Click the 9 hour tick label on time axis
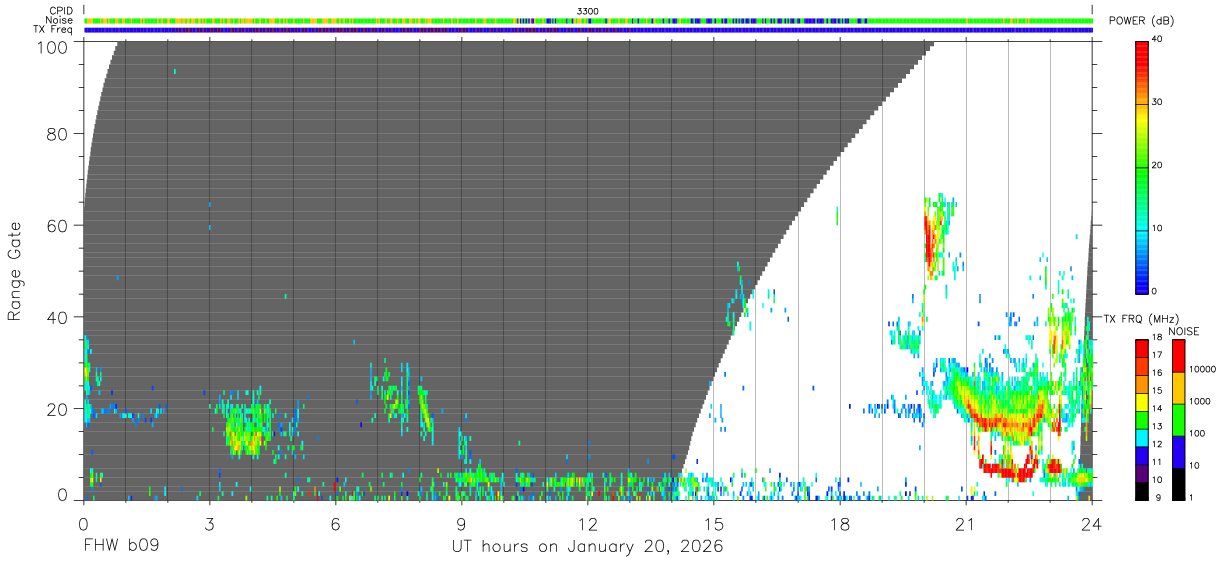This screenshot has height=567, width=1228. tap(461, 523)
